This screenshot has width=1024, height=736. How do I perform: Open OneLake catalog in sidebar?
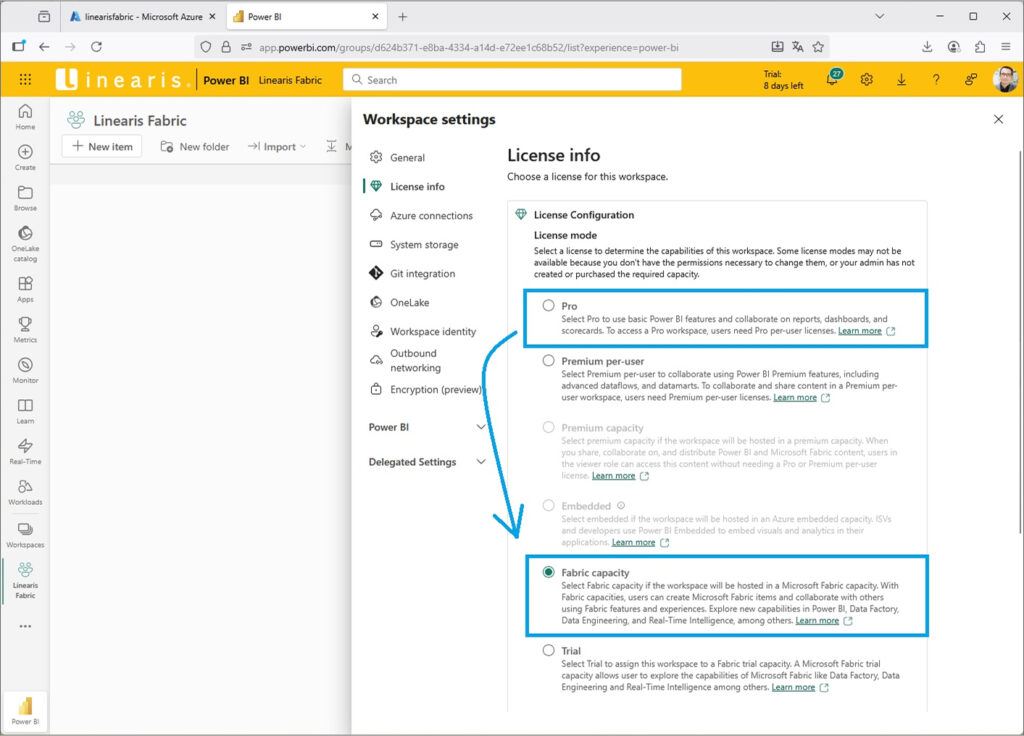click(x=25, y=244)
